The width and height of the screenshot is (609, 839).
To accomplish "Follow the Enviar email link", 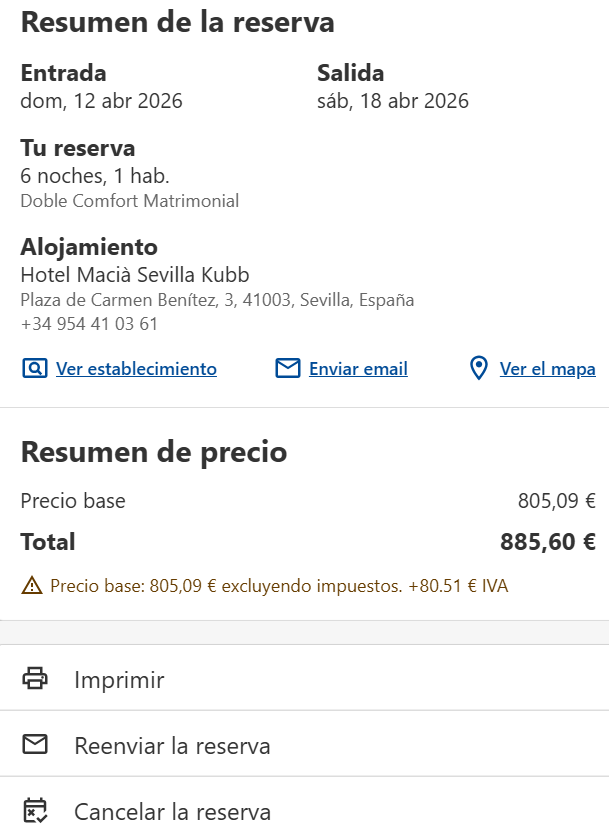I will click(x=358, y=369).
